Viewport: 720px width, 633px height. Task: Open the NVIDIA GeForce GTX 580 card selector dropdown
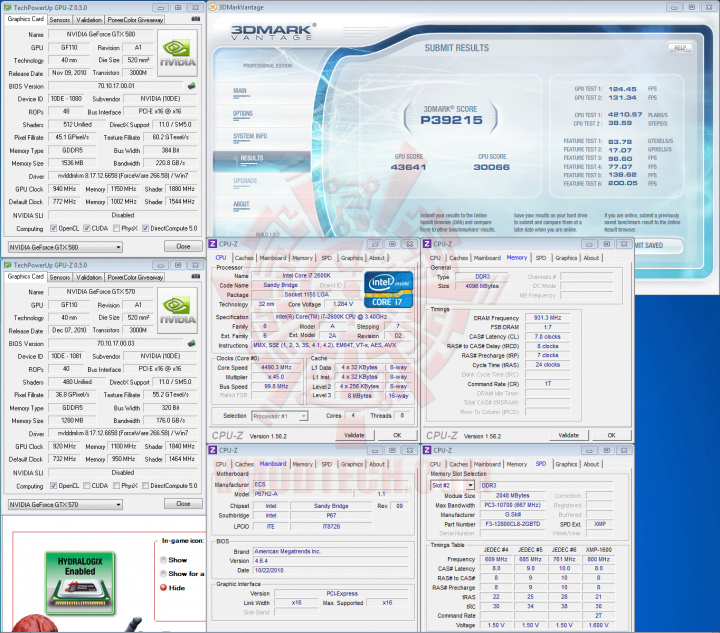[x=65, y=247]
